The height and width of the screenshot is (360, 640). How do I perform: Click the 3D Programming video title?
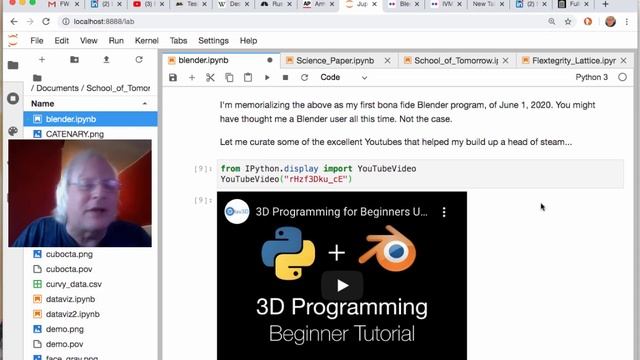click(342, 212)
